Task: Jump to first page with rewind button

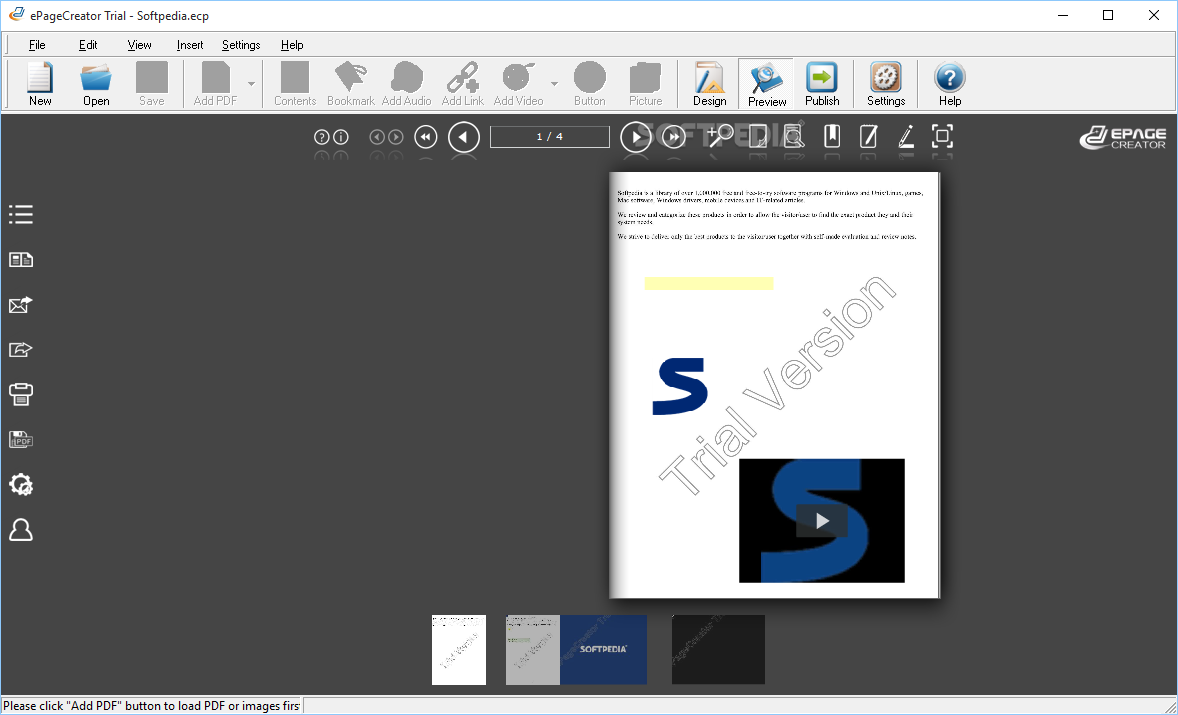Action: click(426, 137)
